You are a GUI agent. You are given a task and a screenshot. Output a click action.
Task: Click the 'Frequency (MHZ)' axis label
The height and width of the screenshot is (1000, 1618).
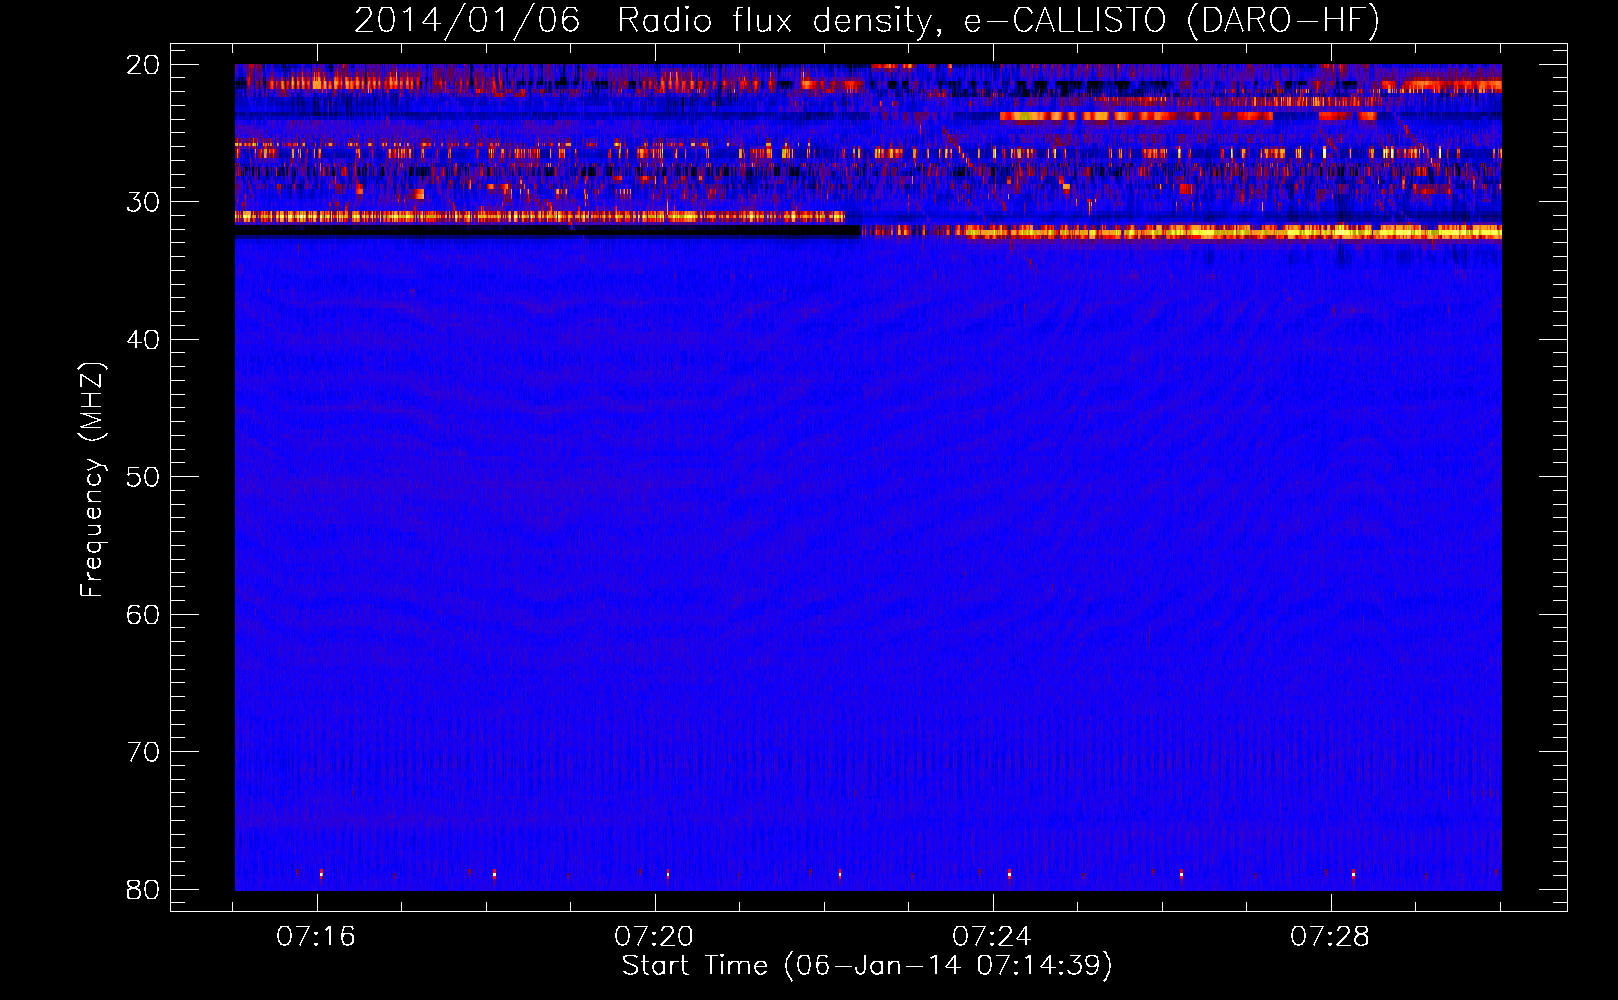[x=92, y=480]
